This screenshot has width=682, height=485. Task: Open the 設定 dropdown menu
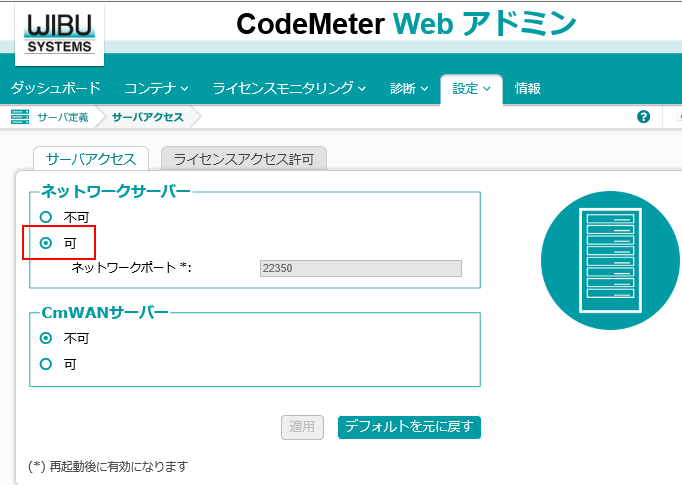tap(471, 88)
